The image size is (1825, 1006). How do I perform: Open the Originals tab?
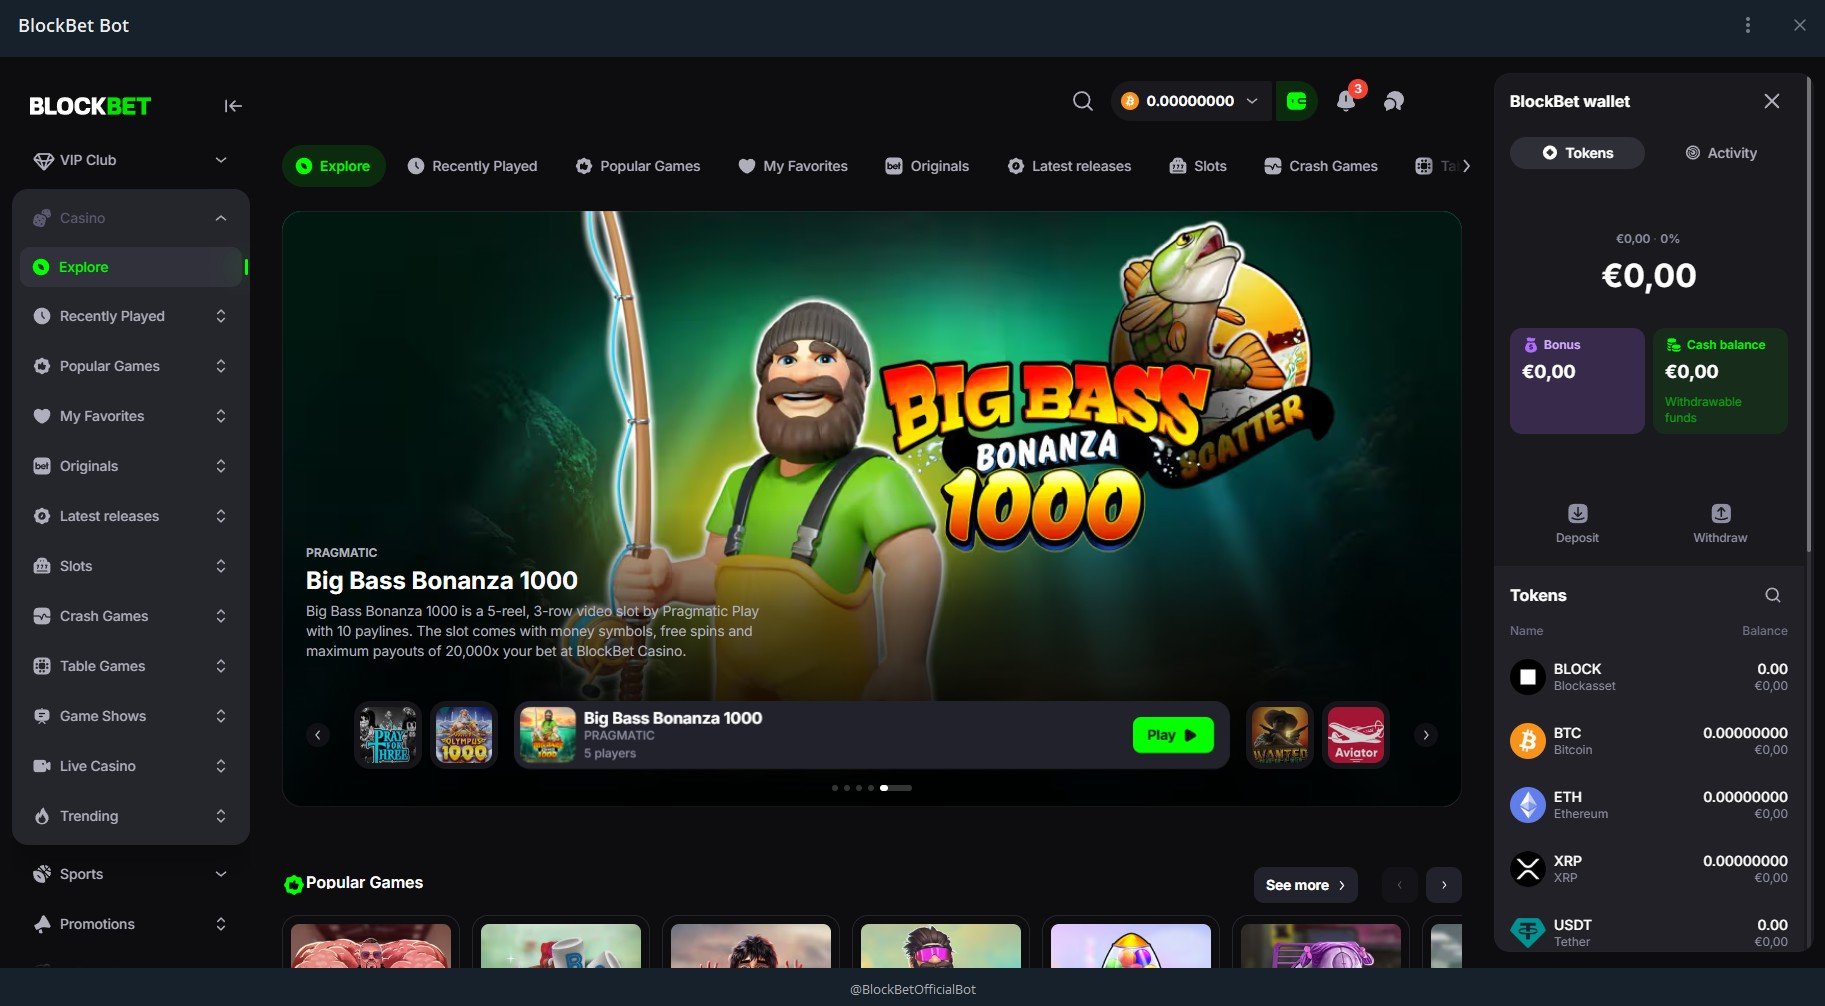[x=927, y=166]
